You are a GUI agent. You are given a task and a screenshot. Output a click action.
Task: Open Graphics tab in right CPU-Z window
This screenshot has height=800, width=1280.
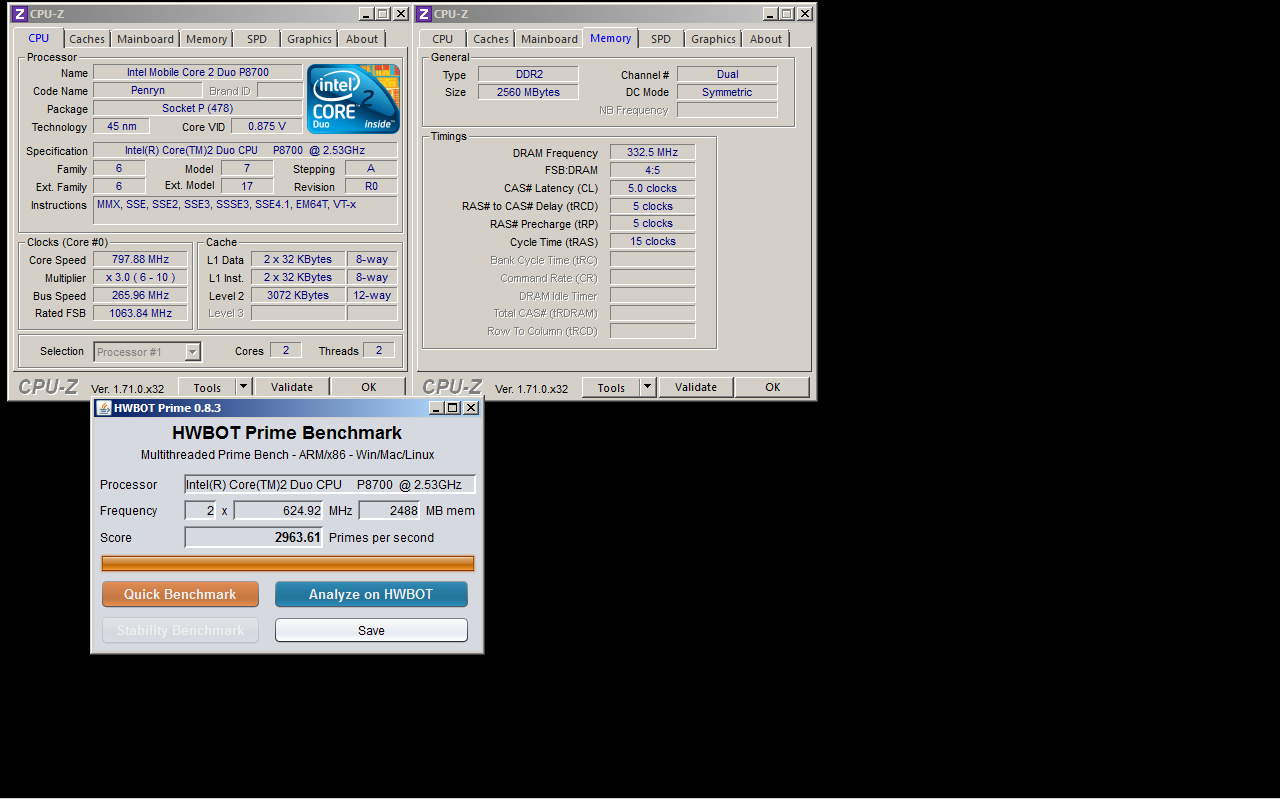pos(713,39)
